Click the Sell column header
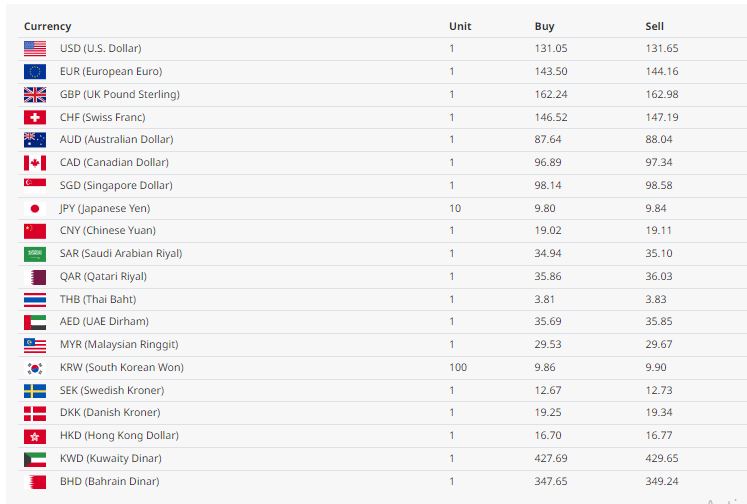 pos(654,26)
